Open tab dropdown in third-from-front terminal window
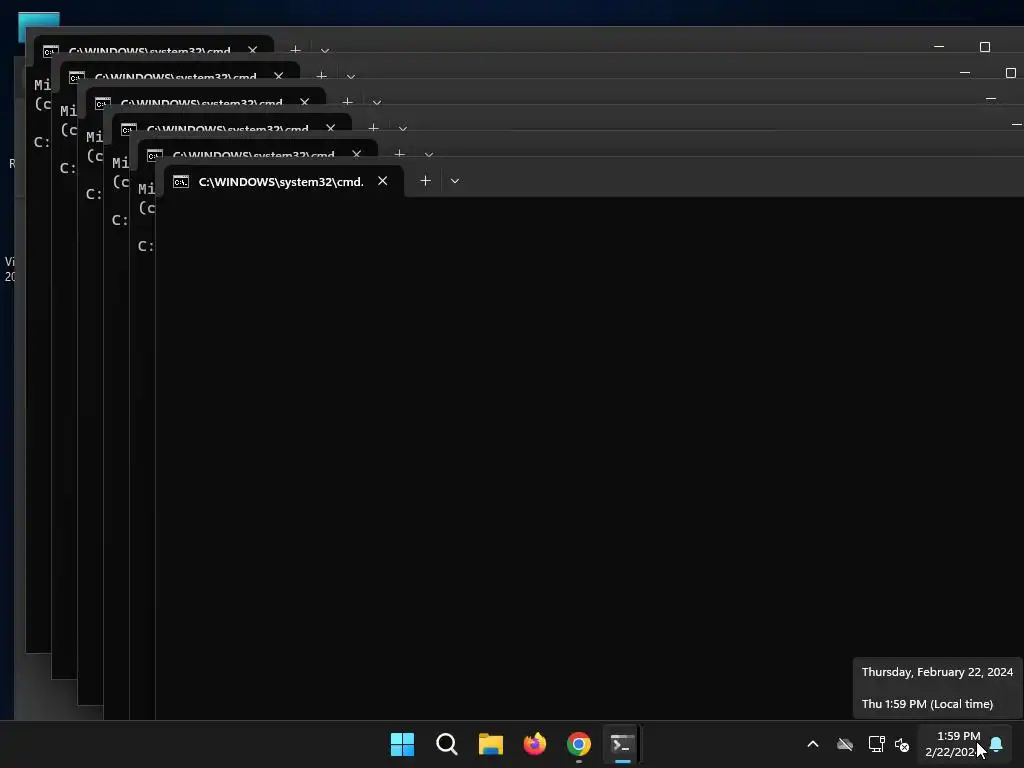Viewport: 1024px width, 768px height. 402,128
